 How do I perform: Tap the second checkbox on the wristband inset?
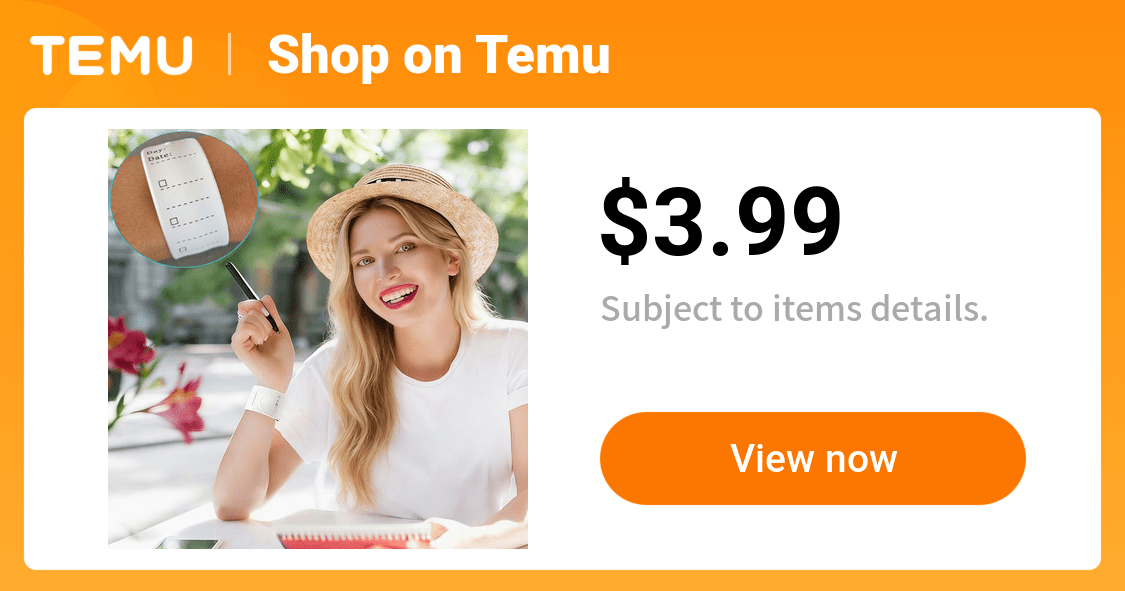click(x=174, y=221)
